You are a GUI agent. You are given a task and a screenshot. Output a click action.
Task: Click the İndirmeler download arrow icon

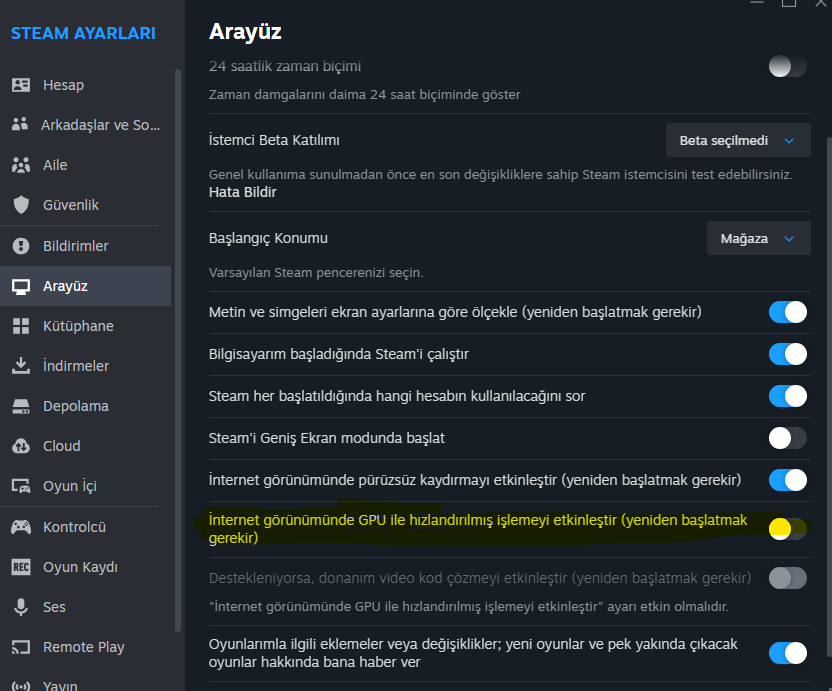coord(21,366)
